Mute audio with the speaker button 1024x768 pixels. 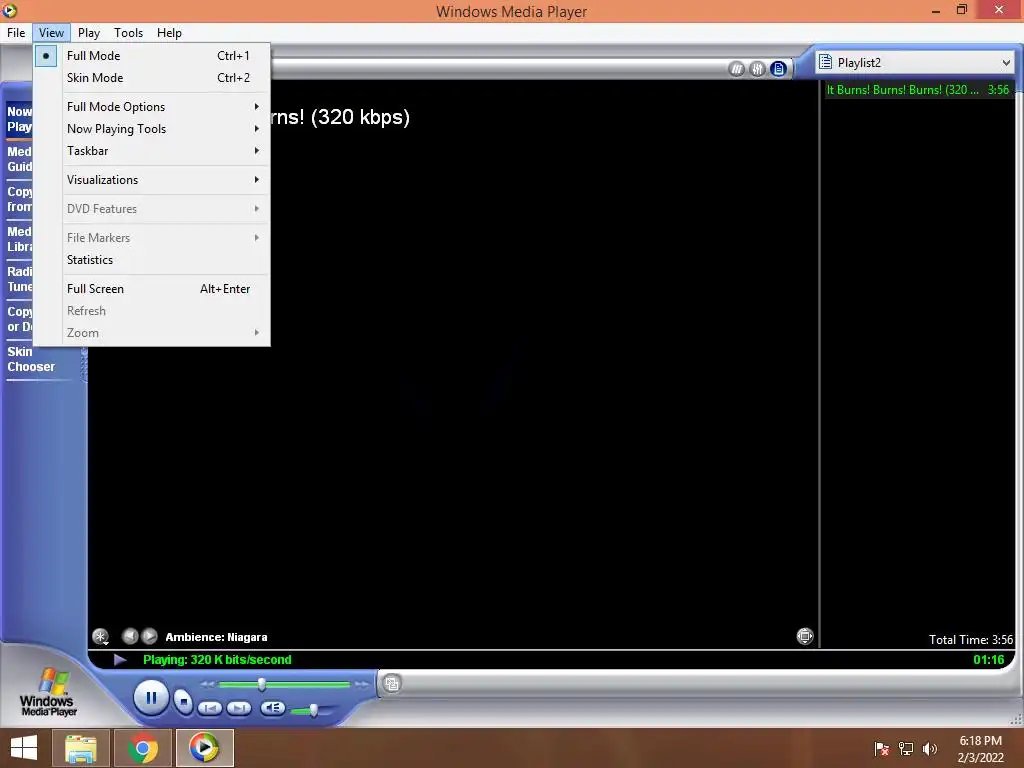tap(272, 708)
